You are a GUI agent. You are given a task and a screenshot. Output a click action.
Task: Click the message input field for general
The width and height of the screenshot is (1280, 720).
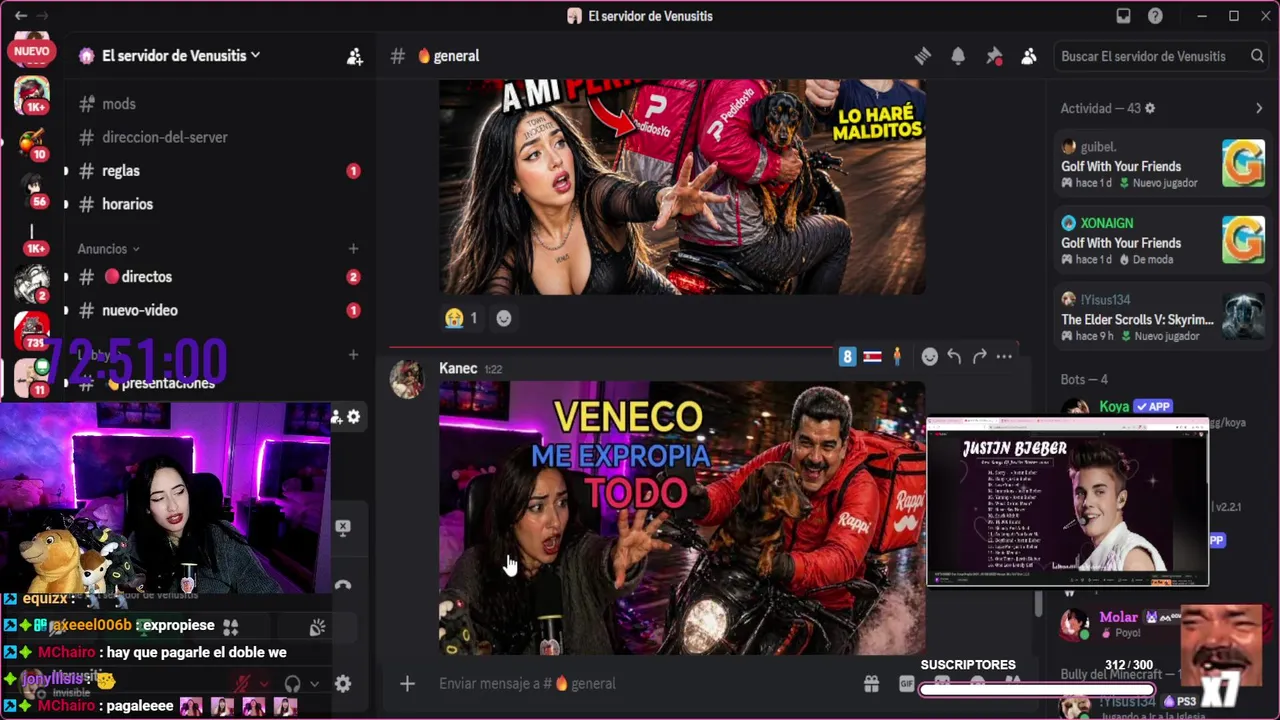tap(640, 684)
